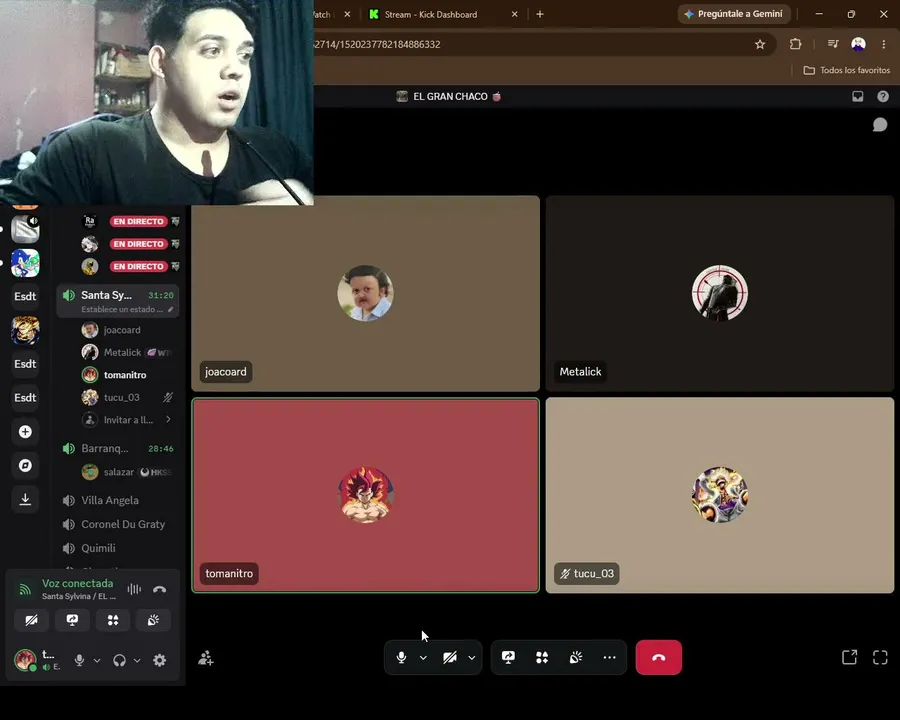The height and width of the screenshot is (720, 900).
Task: Focus joacoard video tile
Action: coord(366,293)
